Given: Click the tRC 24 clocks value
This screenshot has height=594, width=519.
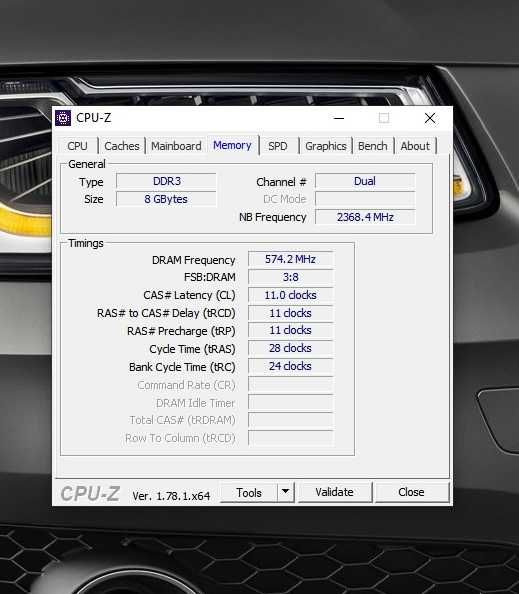Looking at the screenshot, I should tap(291, 366).
